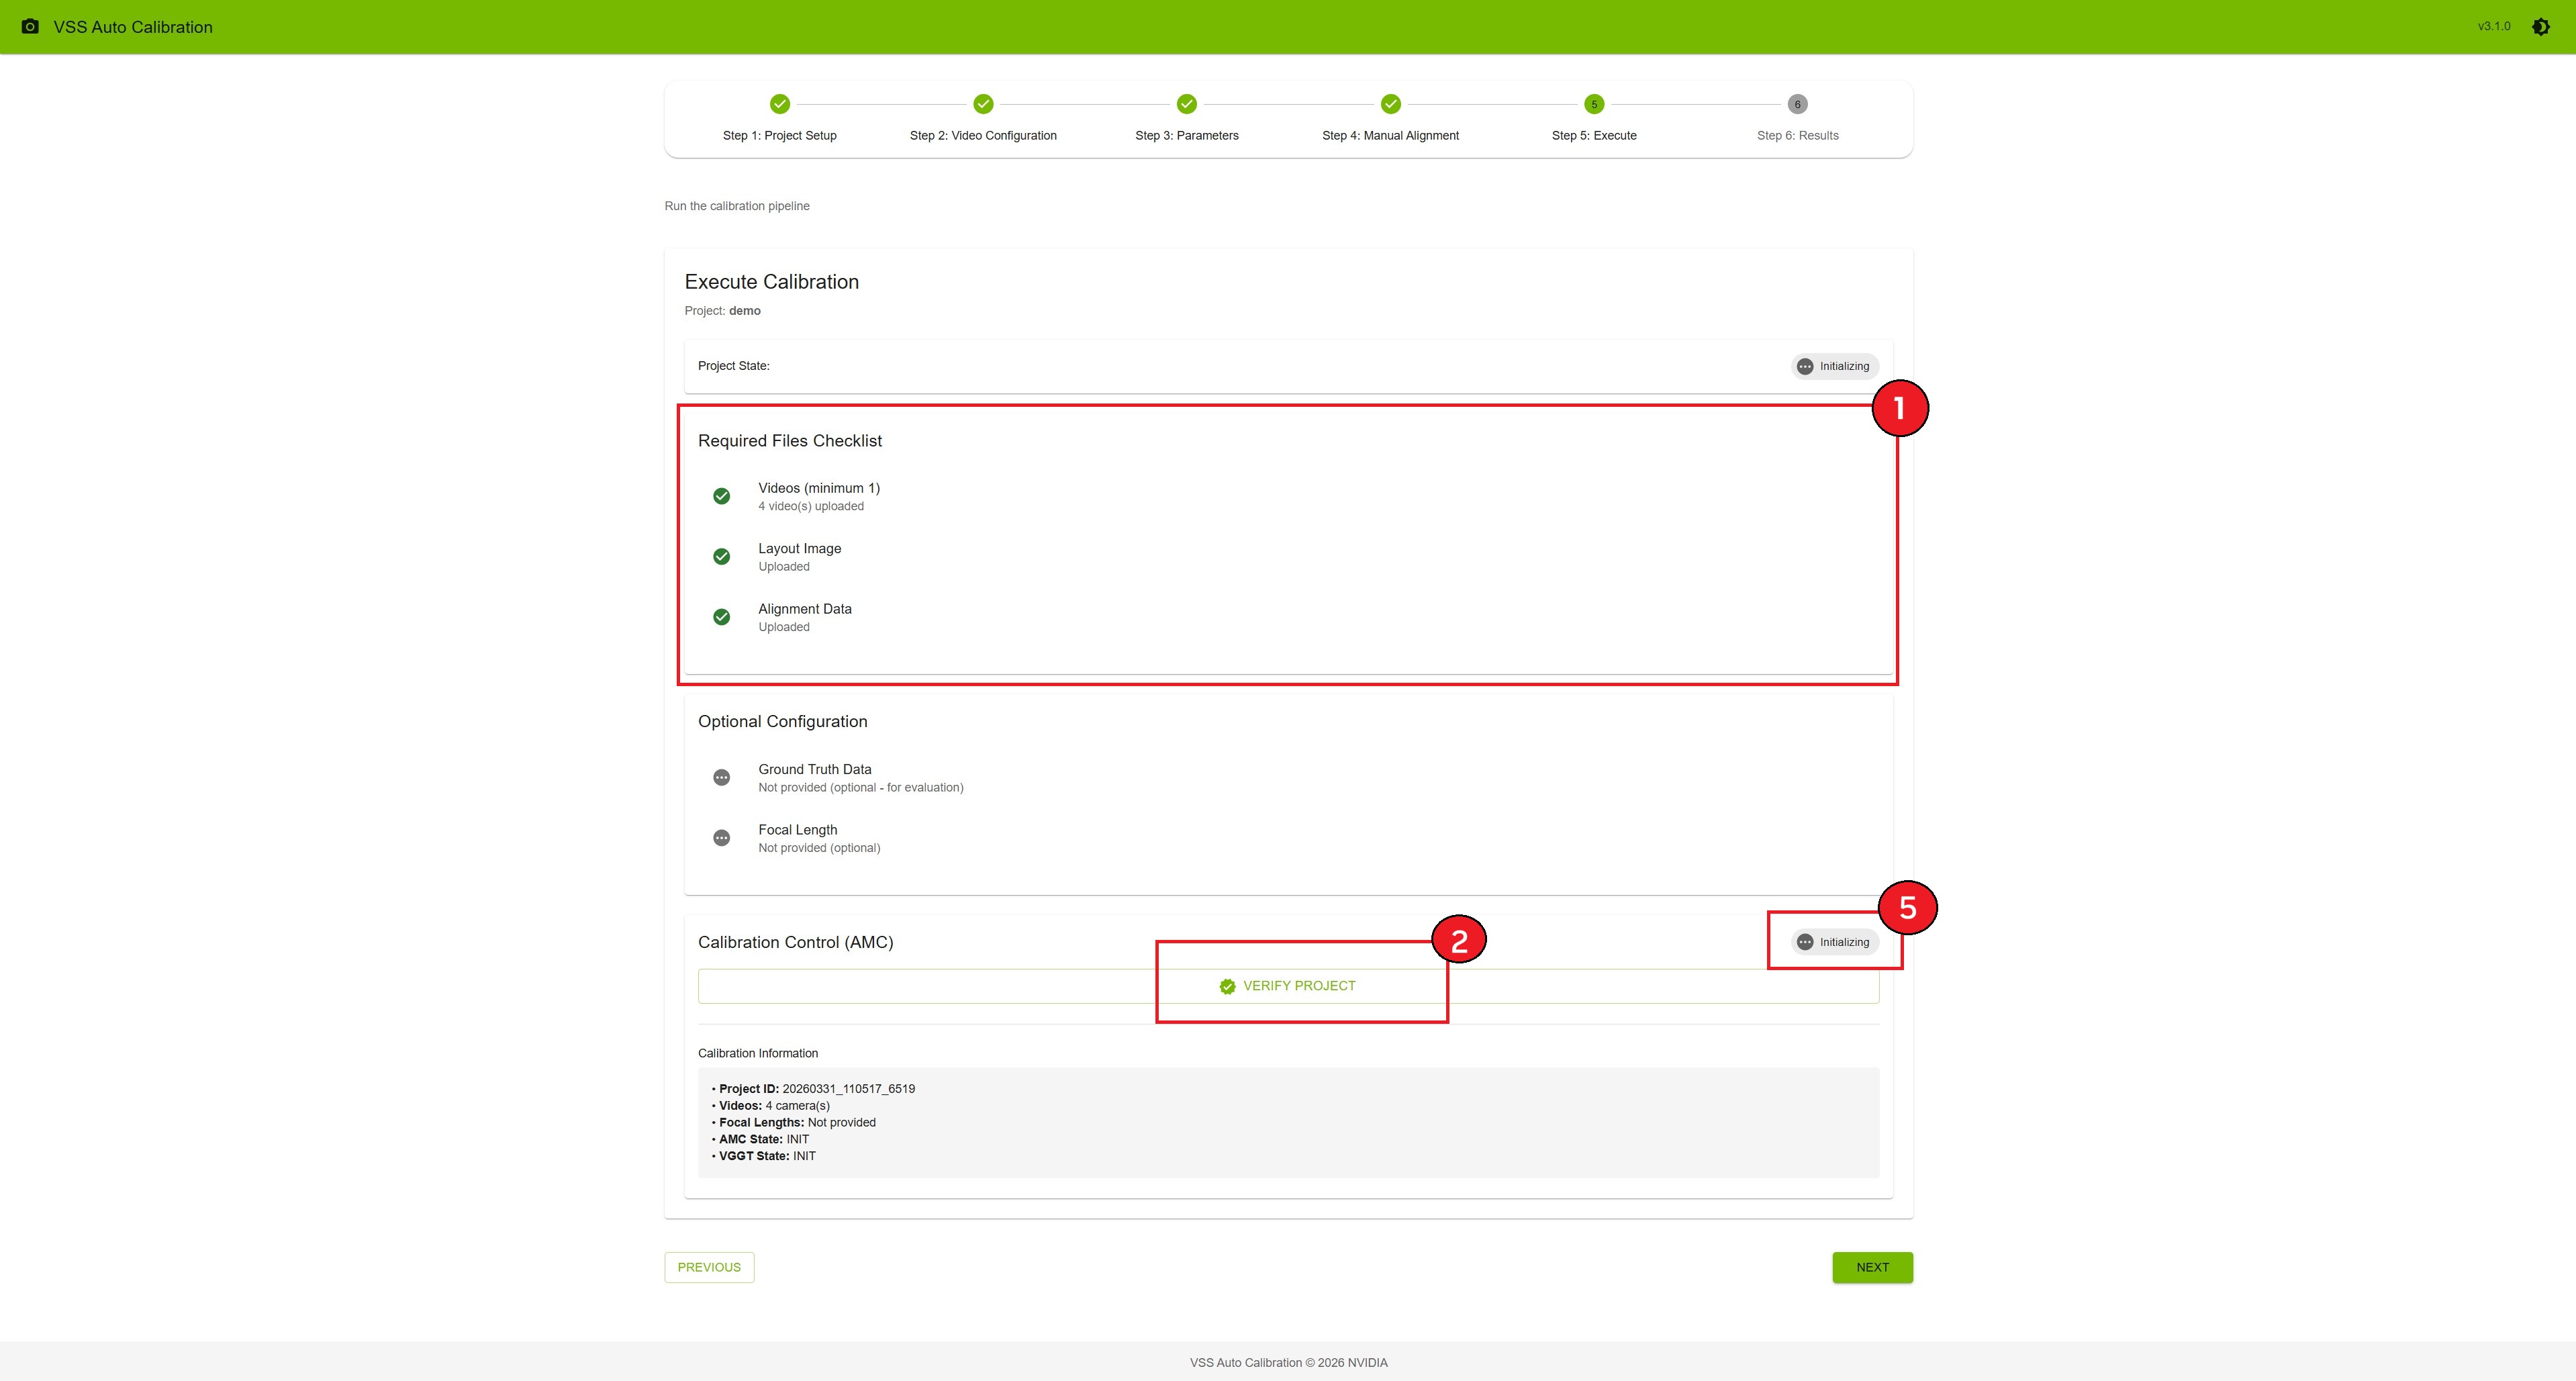This screenshot has width=2576, height=1381.
Task: Open the Step 1: Project Setup label
Action: (x=780, y=136)
